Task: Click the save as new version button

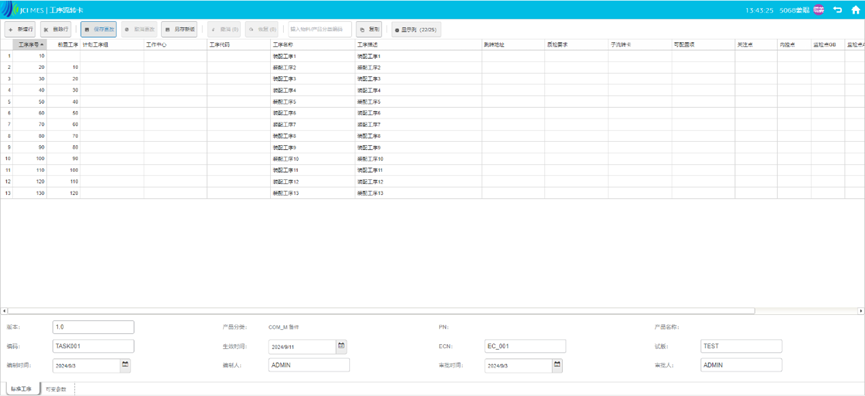Action: (x=179, y=29)
